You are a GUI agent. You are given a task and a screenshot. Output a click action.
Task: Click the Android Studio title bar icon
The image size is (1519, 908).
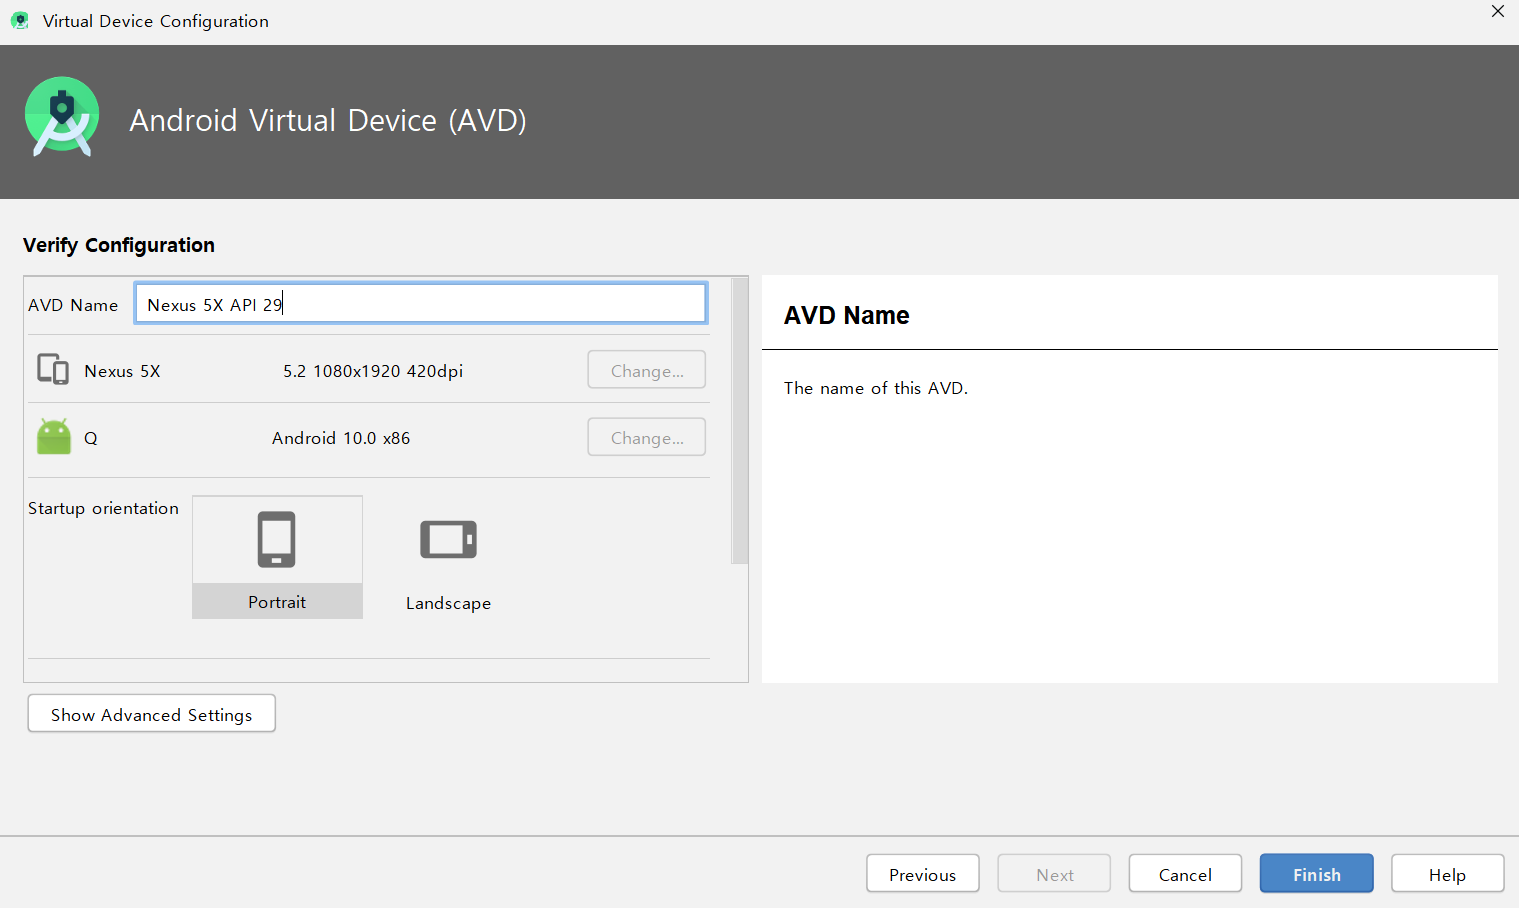[x=19, y=20]
